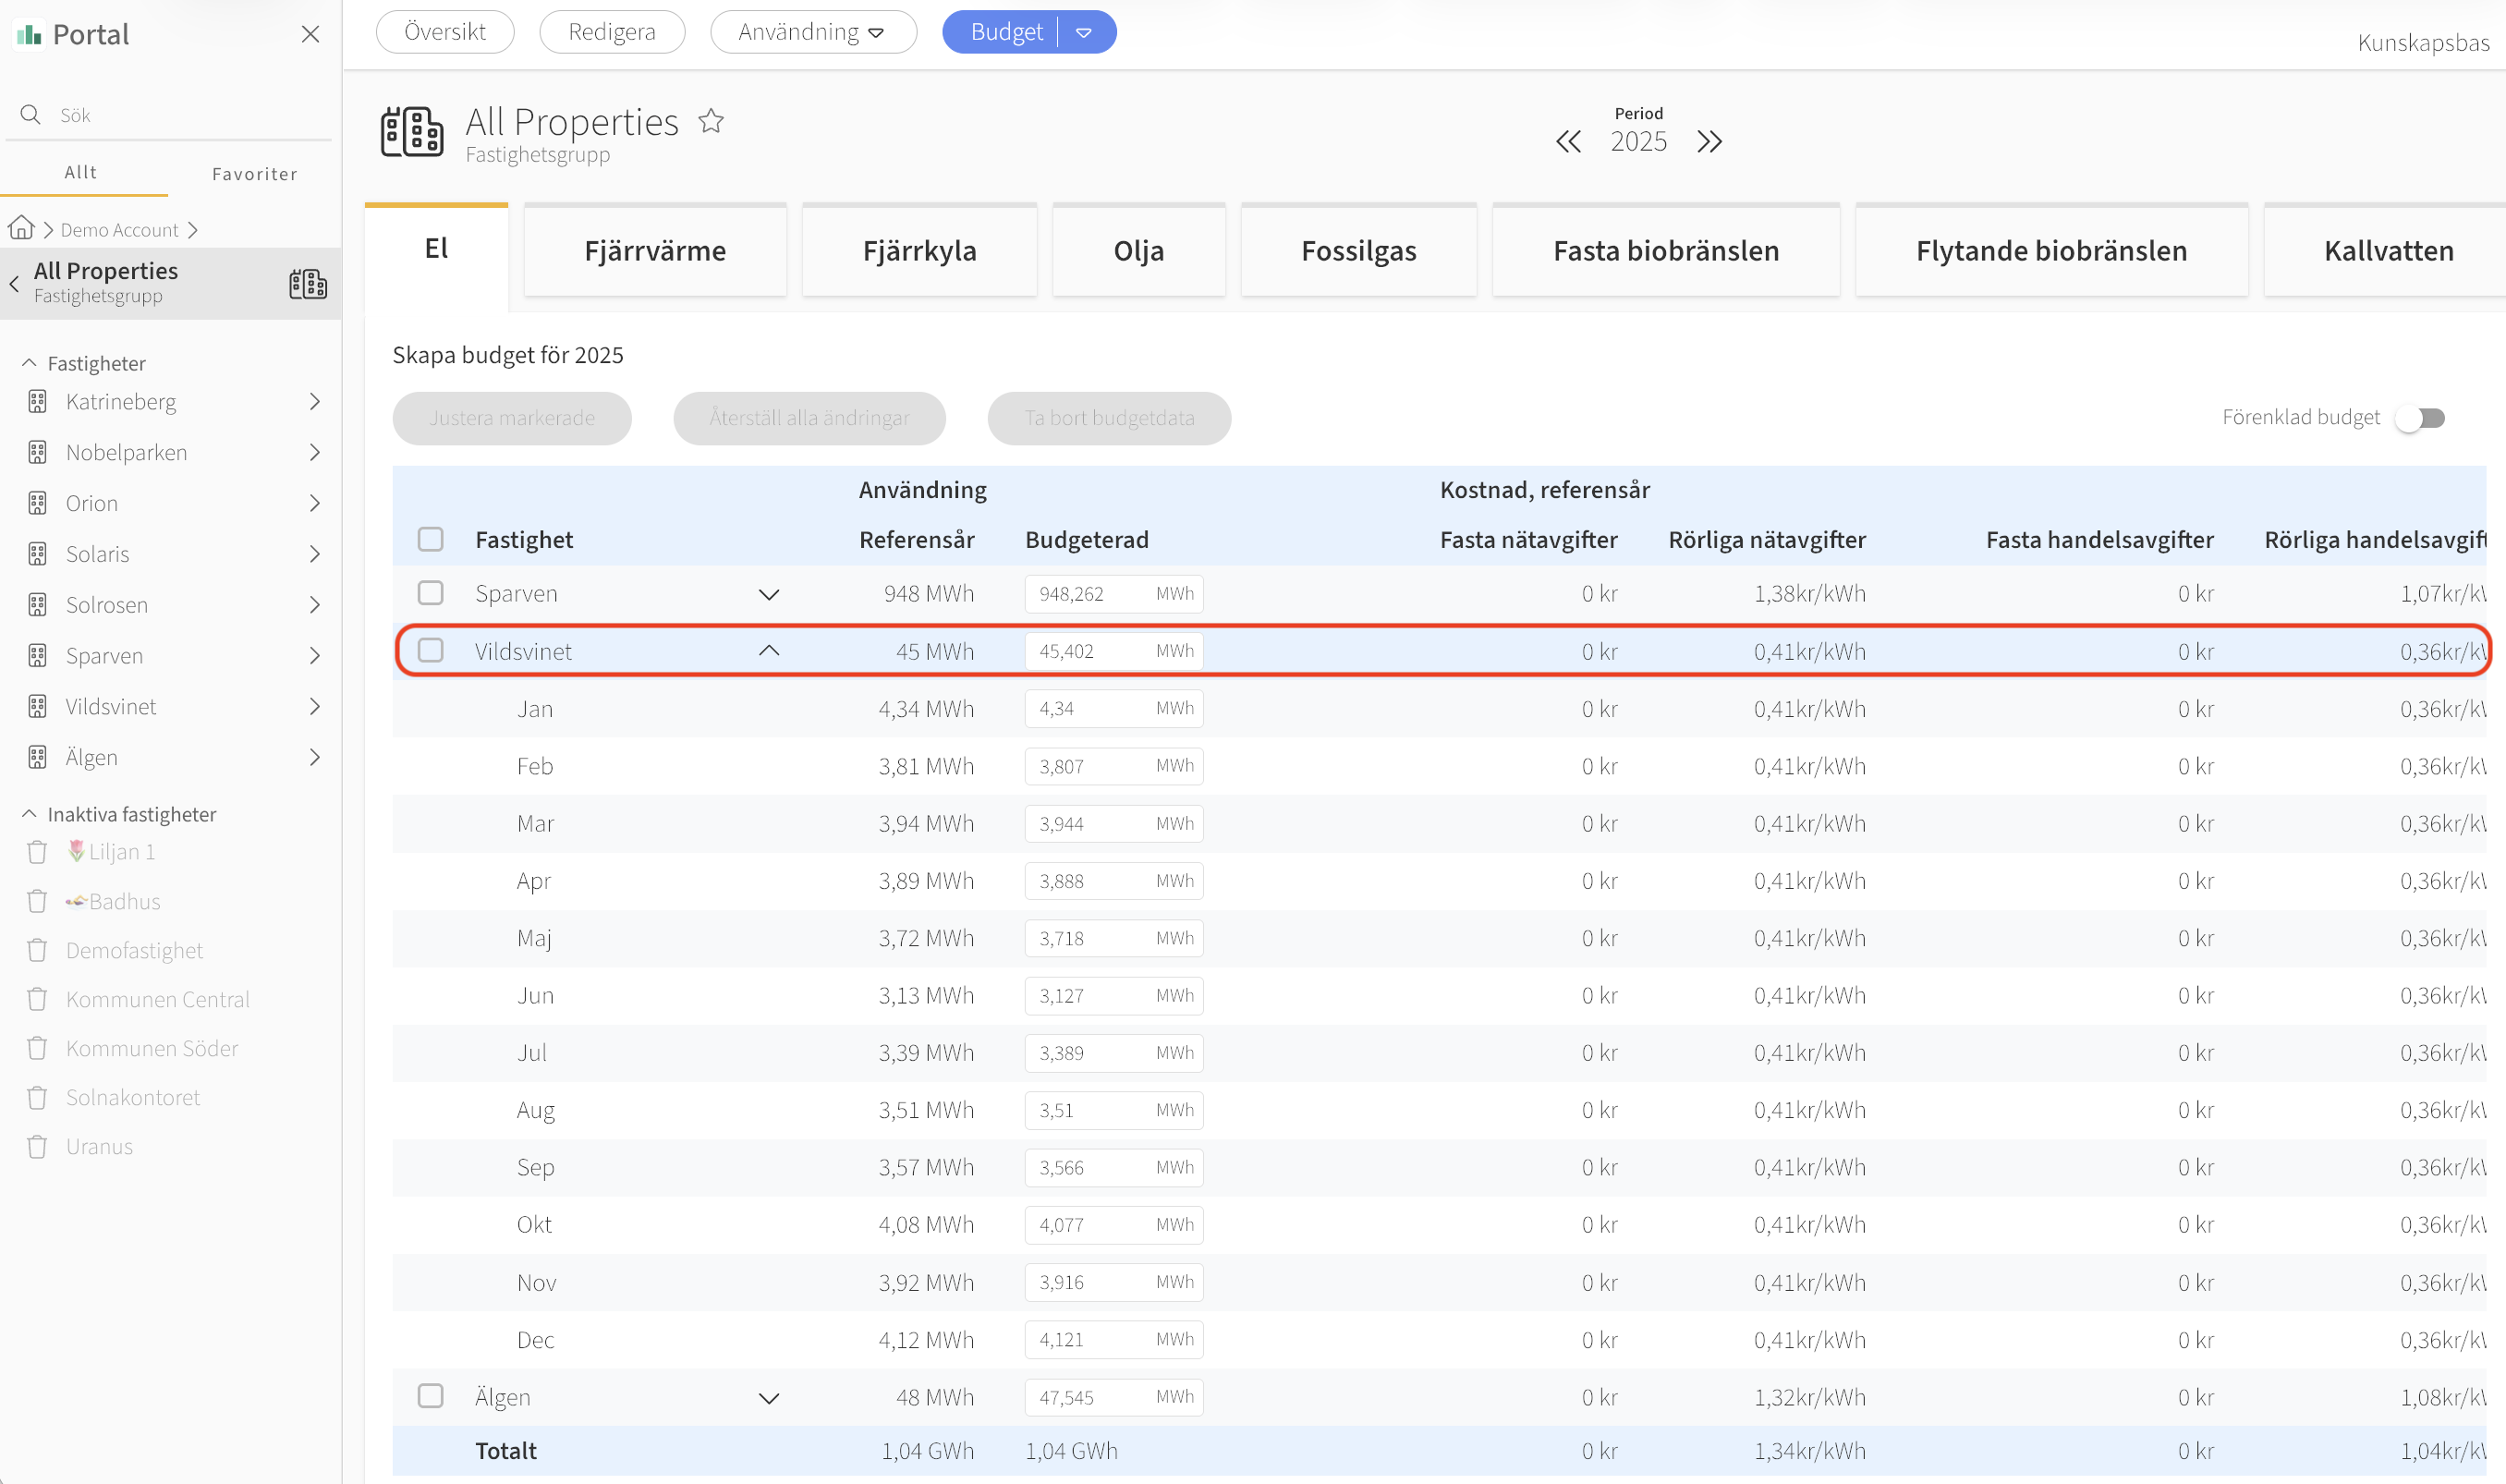This screenshot has width=2506, height=1484.
Task: Click building icon next to sidebar Älgen
Action: click(37, 757)
